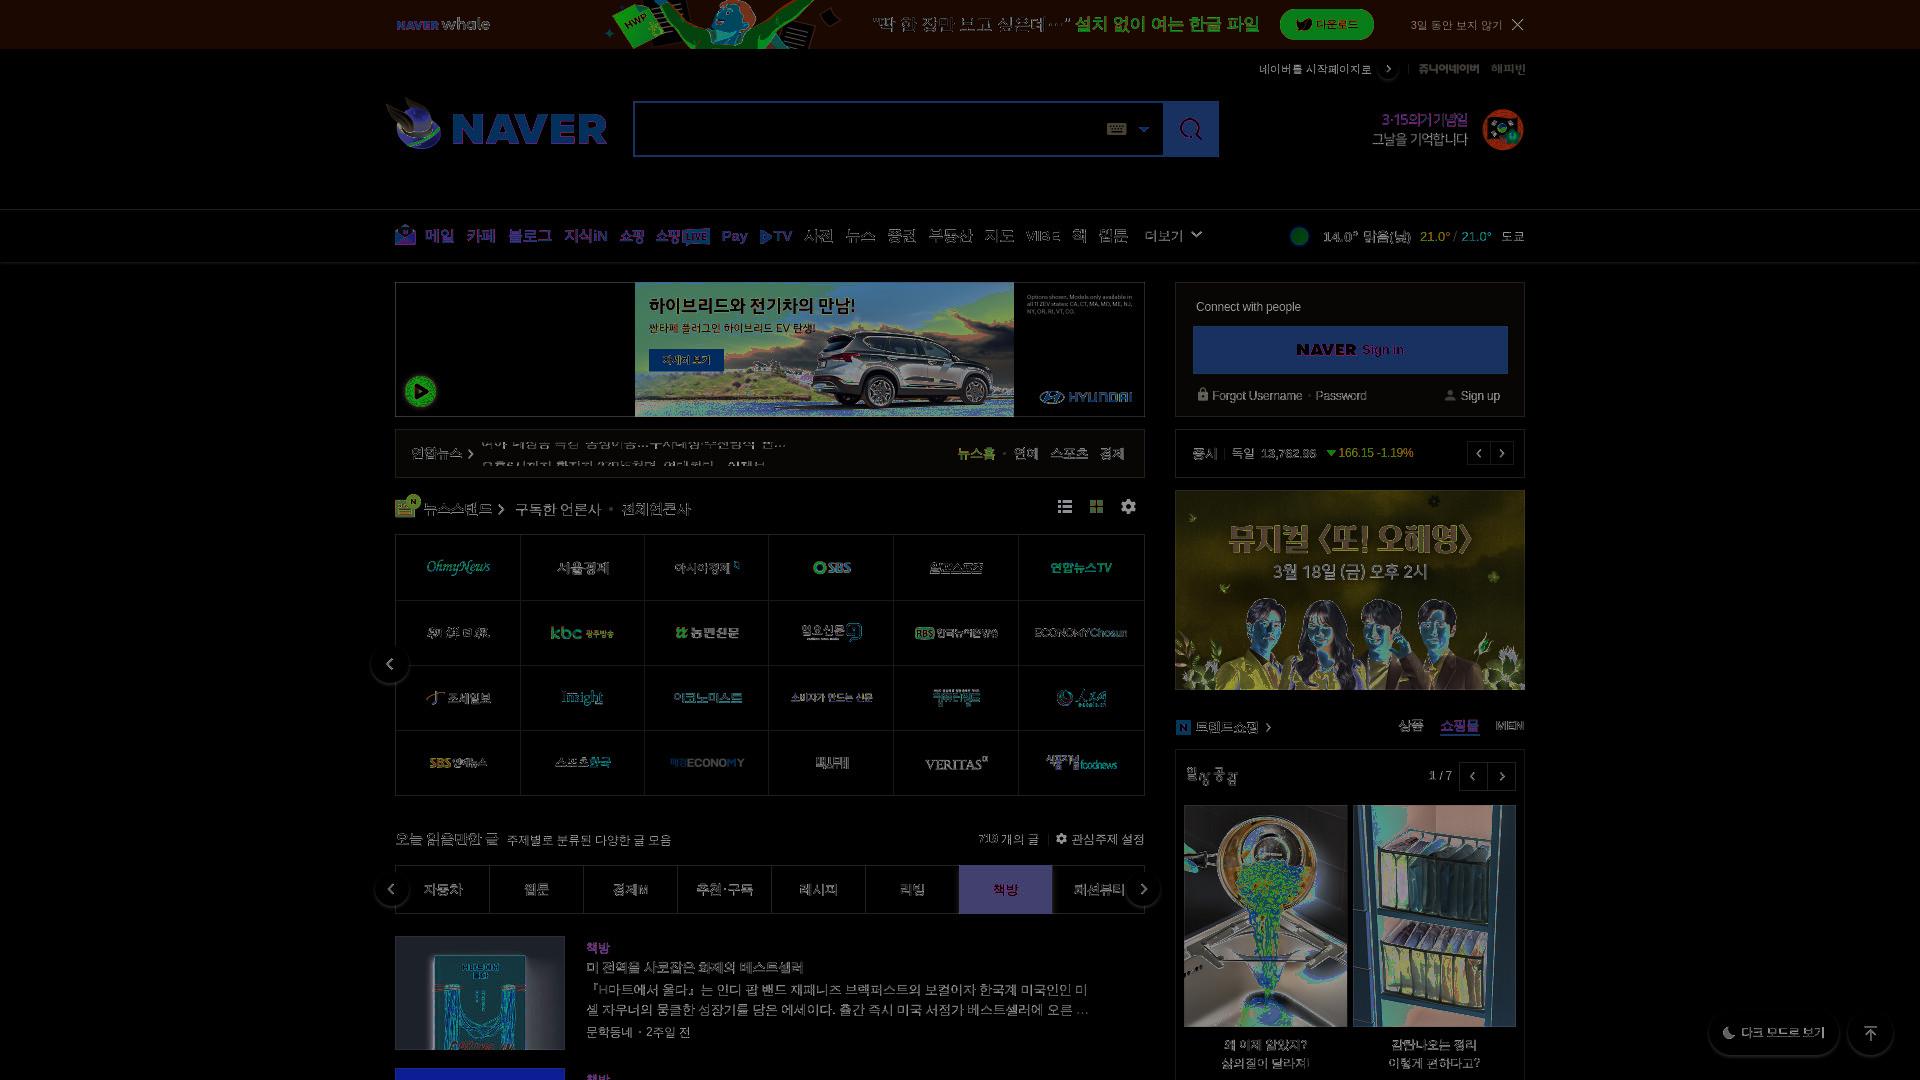The image size is (1920, 1080).
Task: Click Sign up link
Action: (x=1480, y=396)
